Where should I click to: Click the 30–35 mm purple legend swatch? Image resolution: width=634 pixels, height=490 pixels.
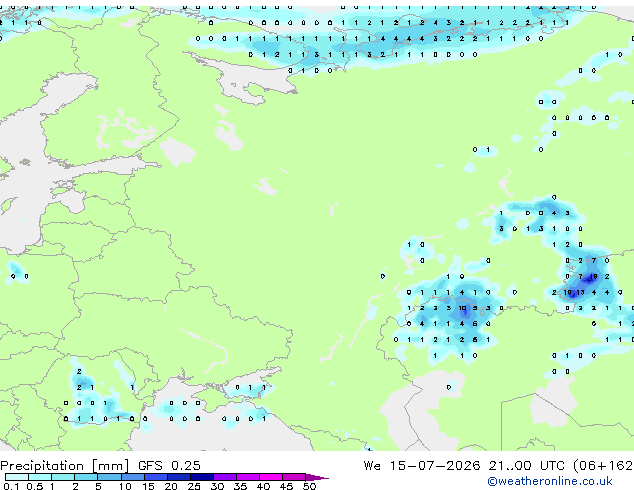click(x=225, y=477)
